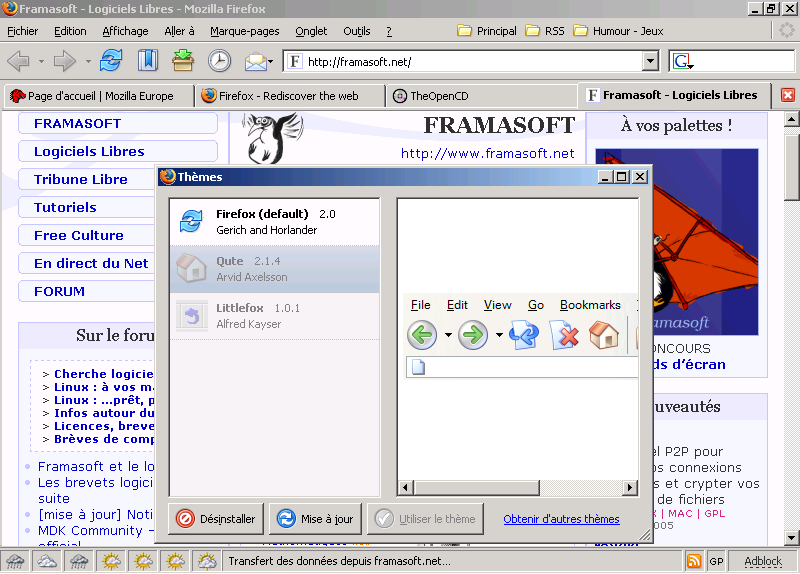
Task: Click the home icon in theme preview
Action: [604, 335]
